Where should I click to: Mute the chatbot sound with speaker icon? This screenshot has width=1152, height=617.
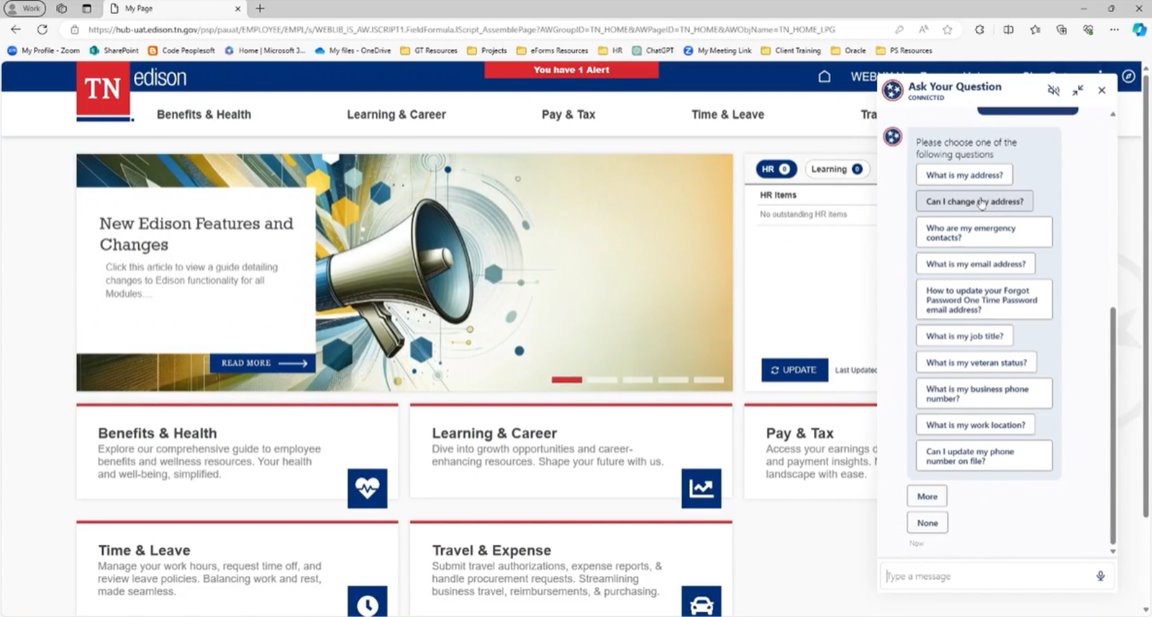tap(1053, 90)
